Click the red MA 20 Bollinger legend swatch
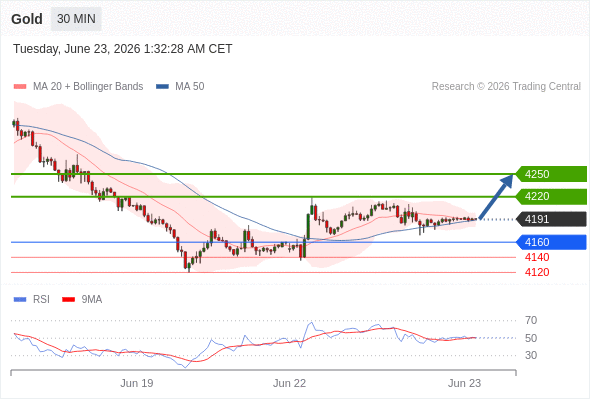 [20, 87]
